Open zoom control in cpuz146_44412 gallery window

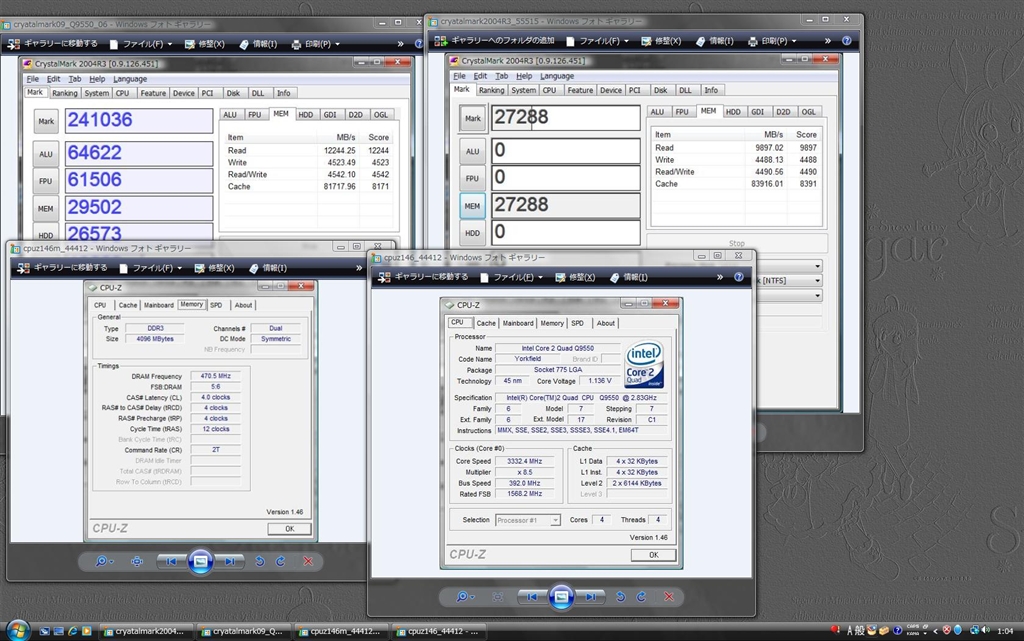464,597
